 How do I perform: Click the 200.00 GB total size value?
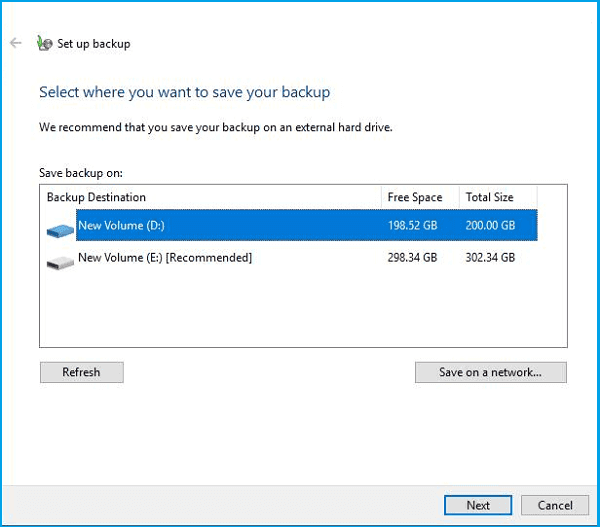click(490, 226)
